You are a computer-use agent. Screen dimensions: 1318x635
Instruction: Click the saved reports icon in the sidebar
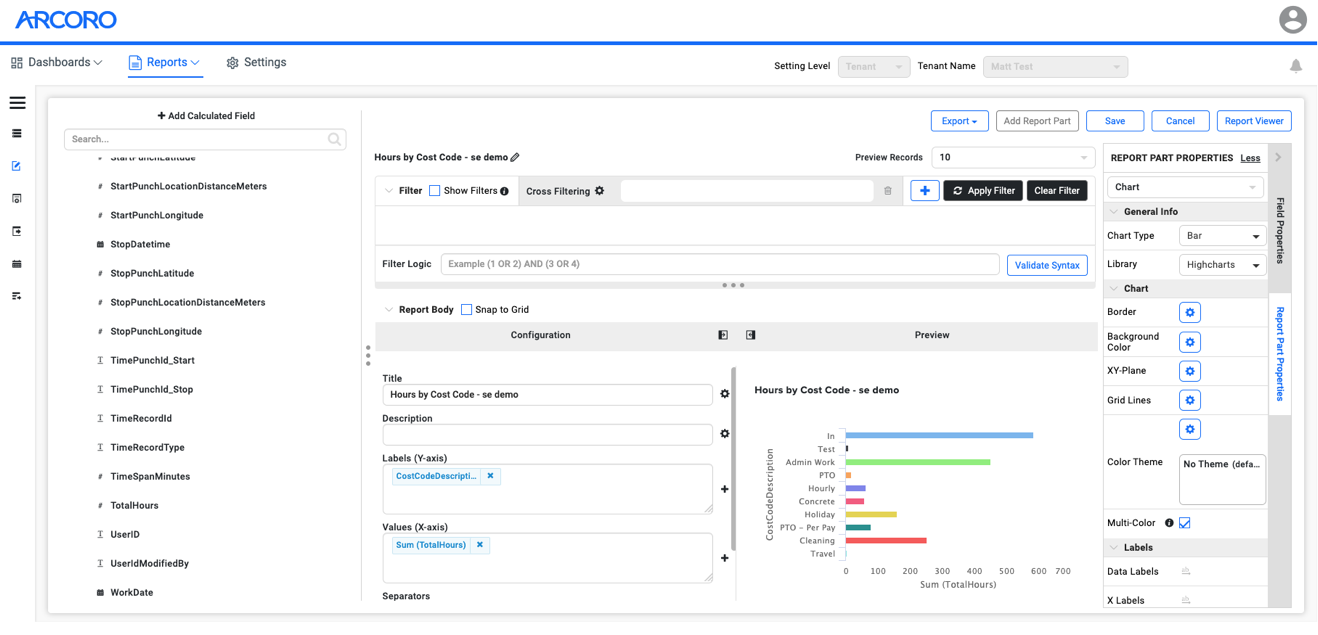pos(17,198)
